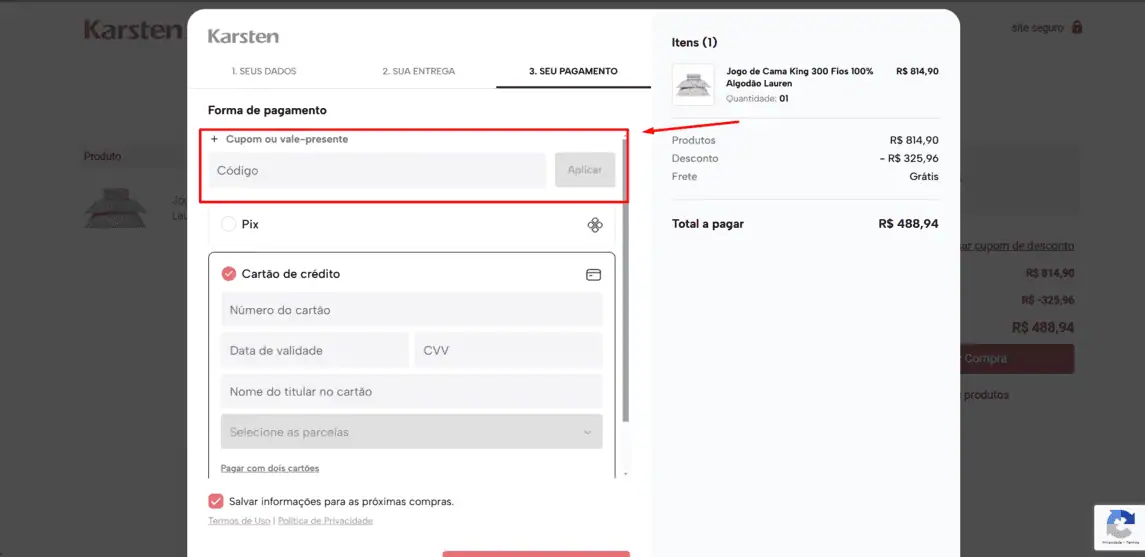Click the Grátis shipping value
This screenshot has width=1145, height=557.
coord(924,177)
